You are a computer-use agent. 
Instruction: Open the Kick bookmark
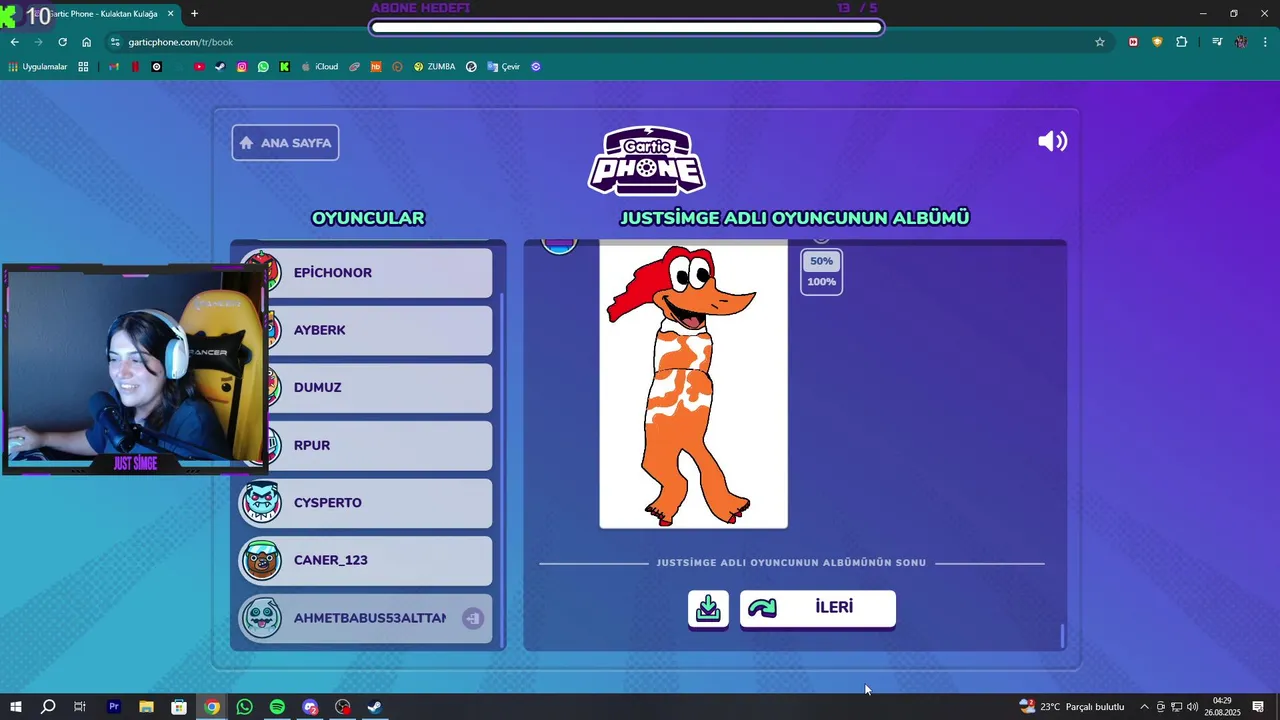point(285,67)
